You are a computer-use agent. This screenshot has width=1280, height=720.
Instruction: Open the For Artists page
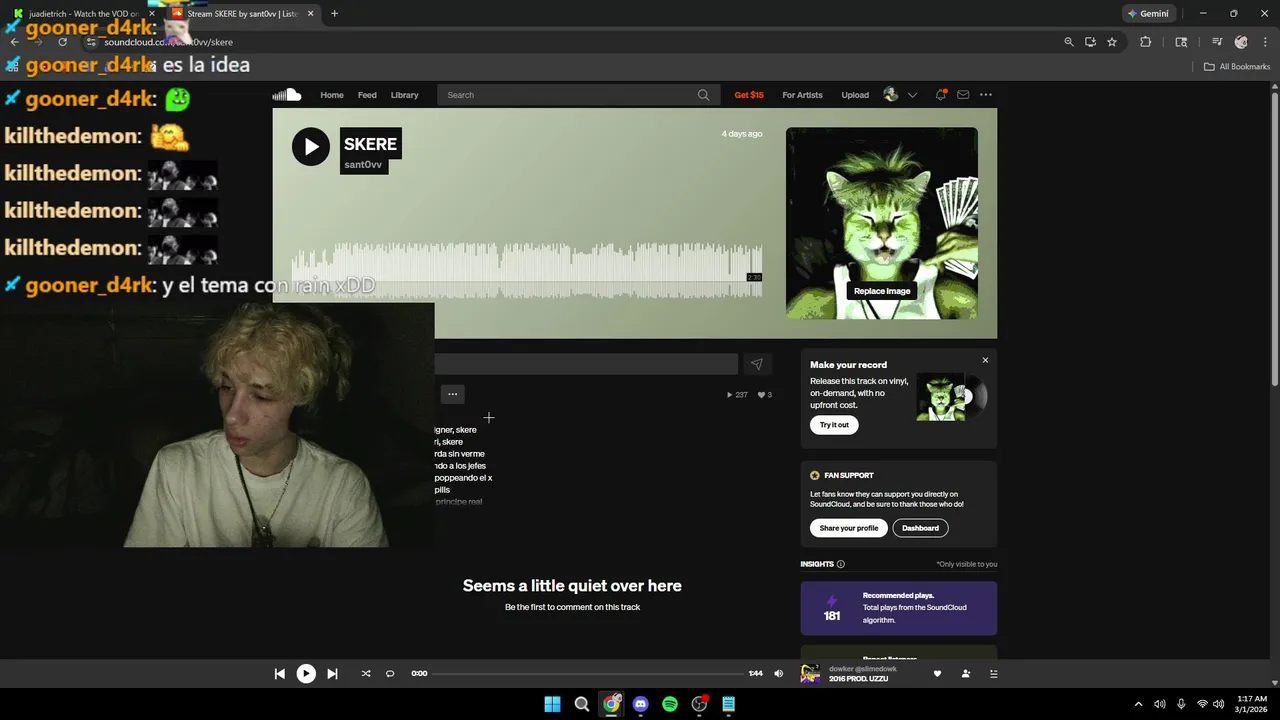point(802,95)
